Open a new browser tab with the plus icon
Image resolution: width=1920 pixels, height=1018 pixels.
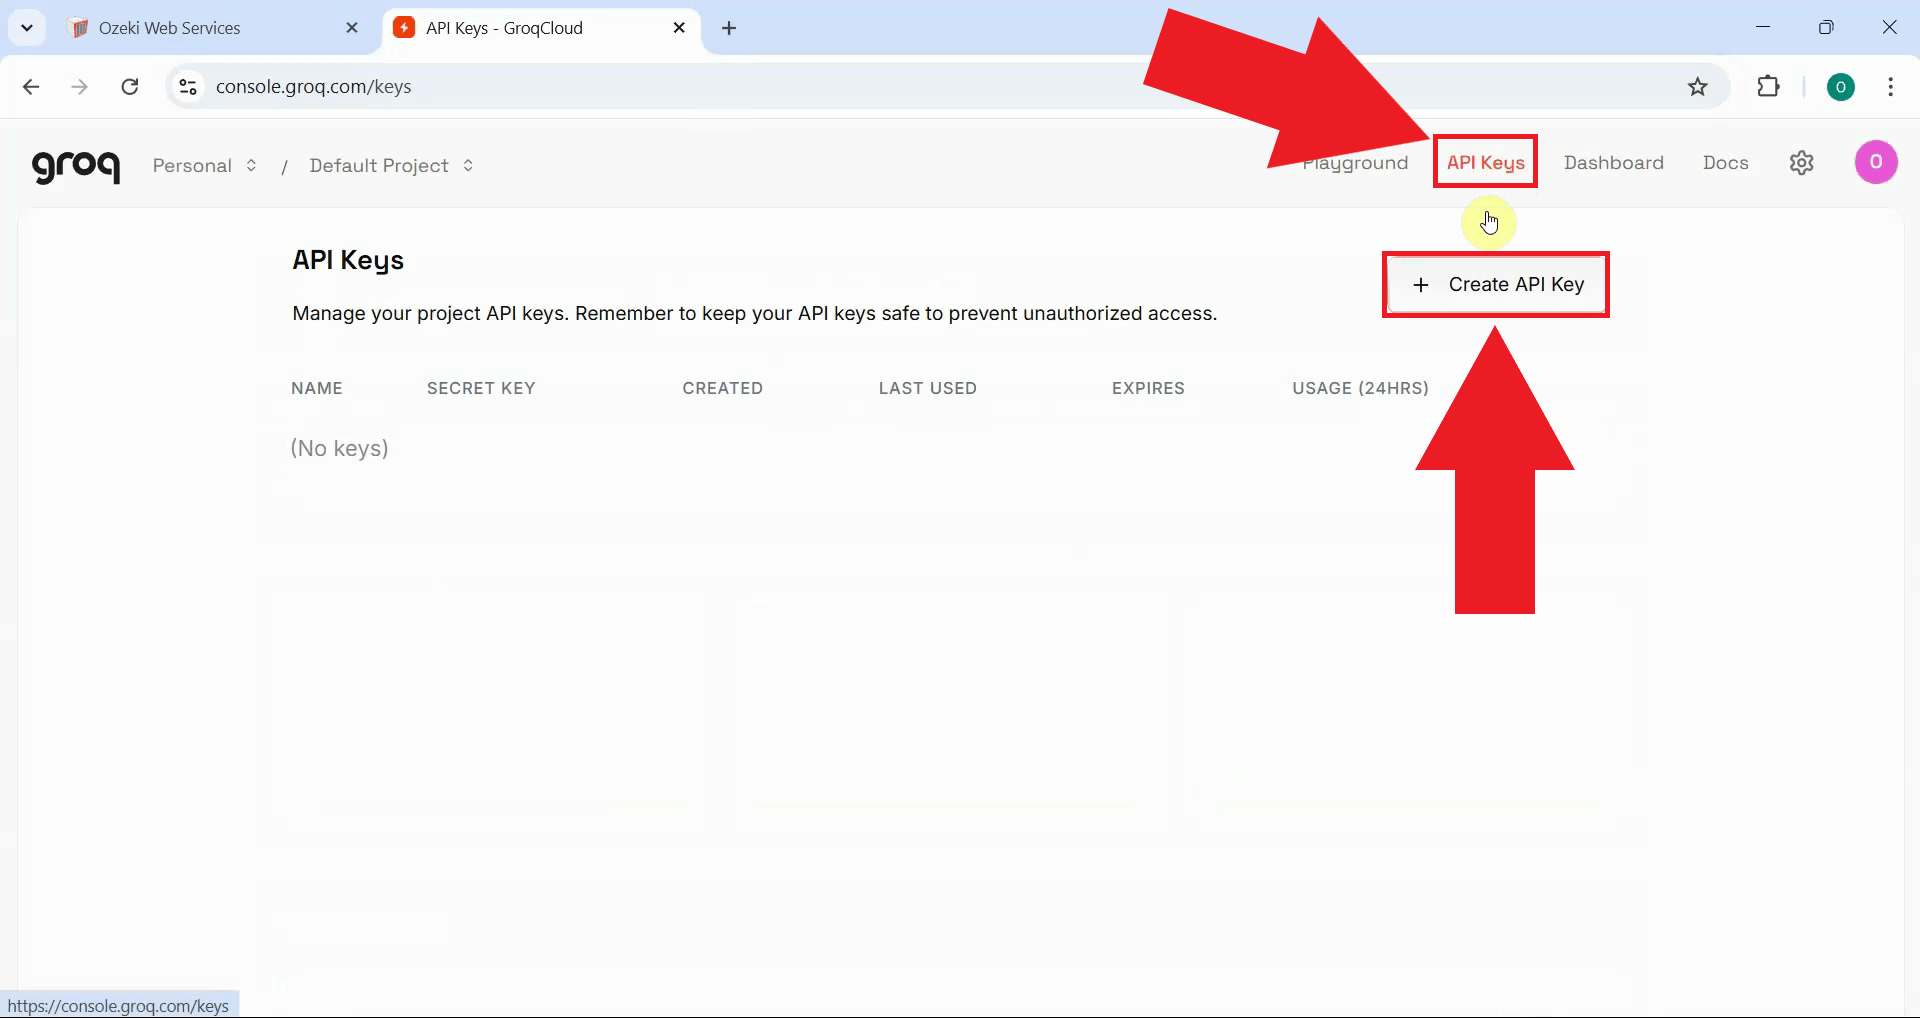point(729,29)
